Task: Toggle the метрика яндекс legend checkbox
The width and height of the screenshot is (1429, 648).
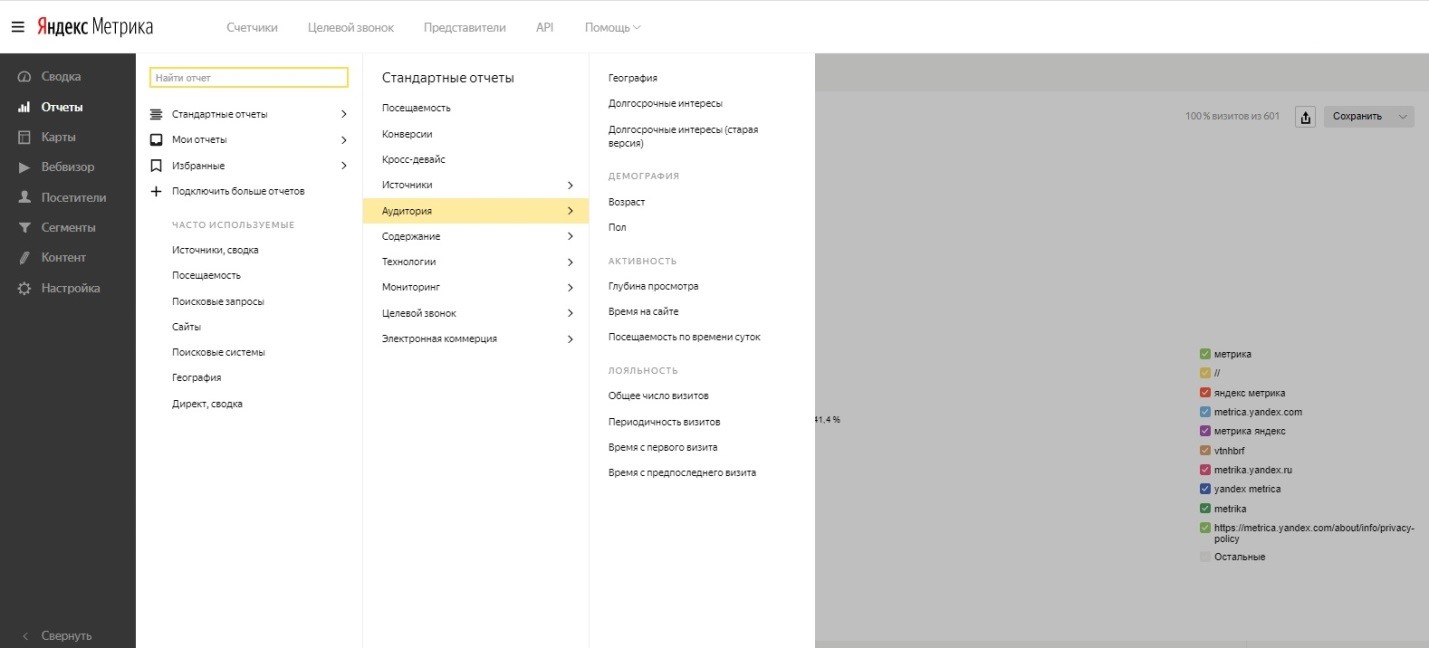Action: (x=1205, y=431)
